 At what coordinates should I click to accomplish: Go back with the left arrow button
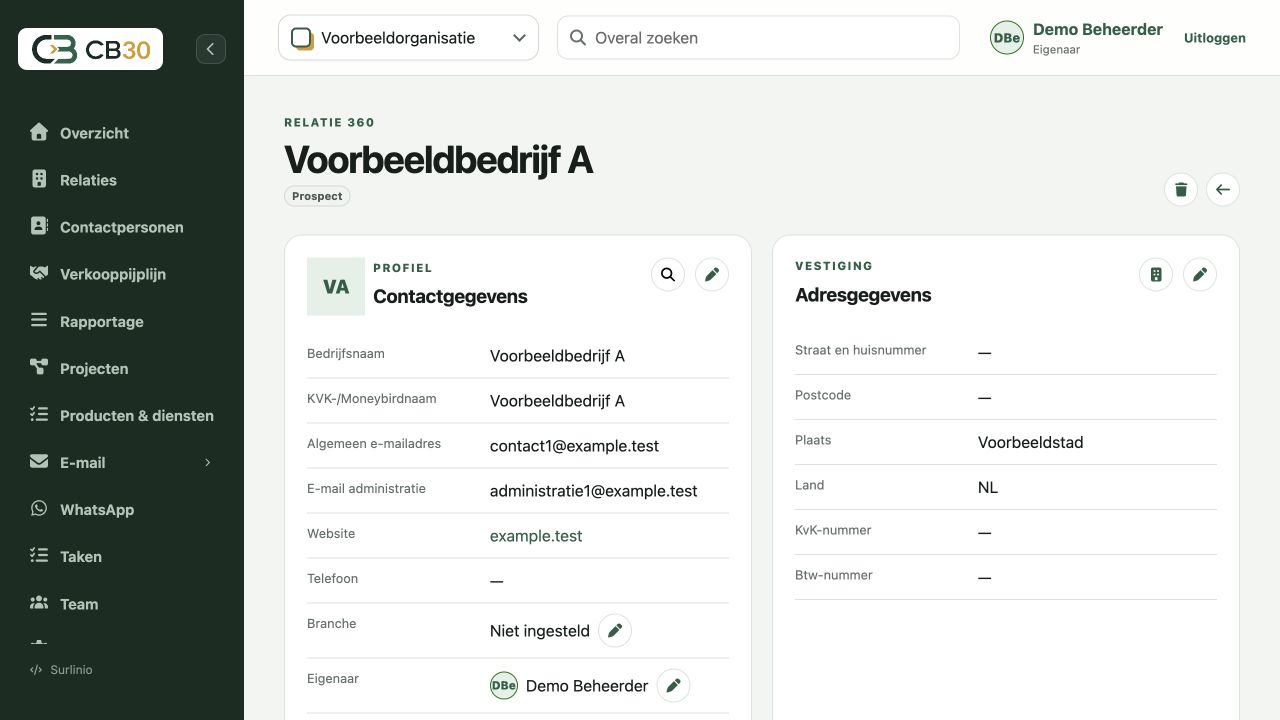pyautogui.click(x=1223, y=190)
